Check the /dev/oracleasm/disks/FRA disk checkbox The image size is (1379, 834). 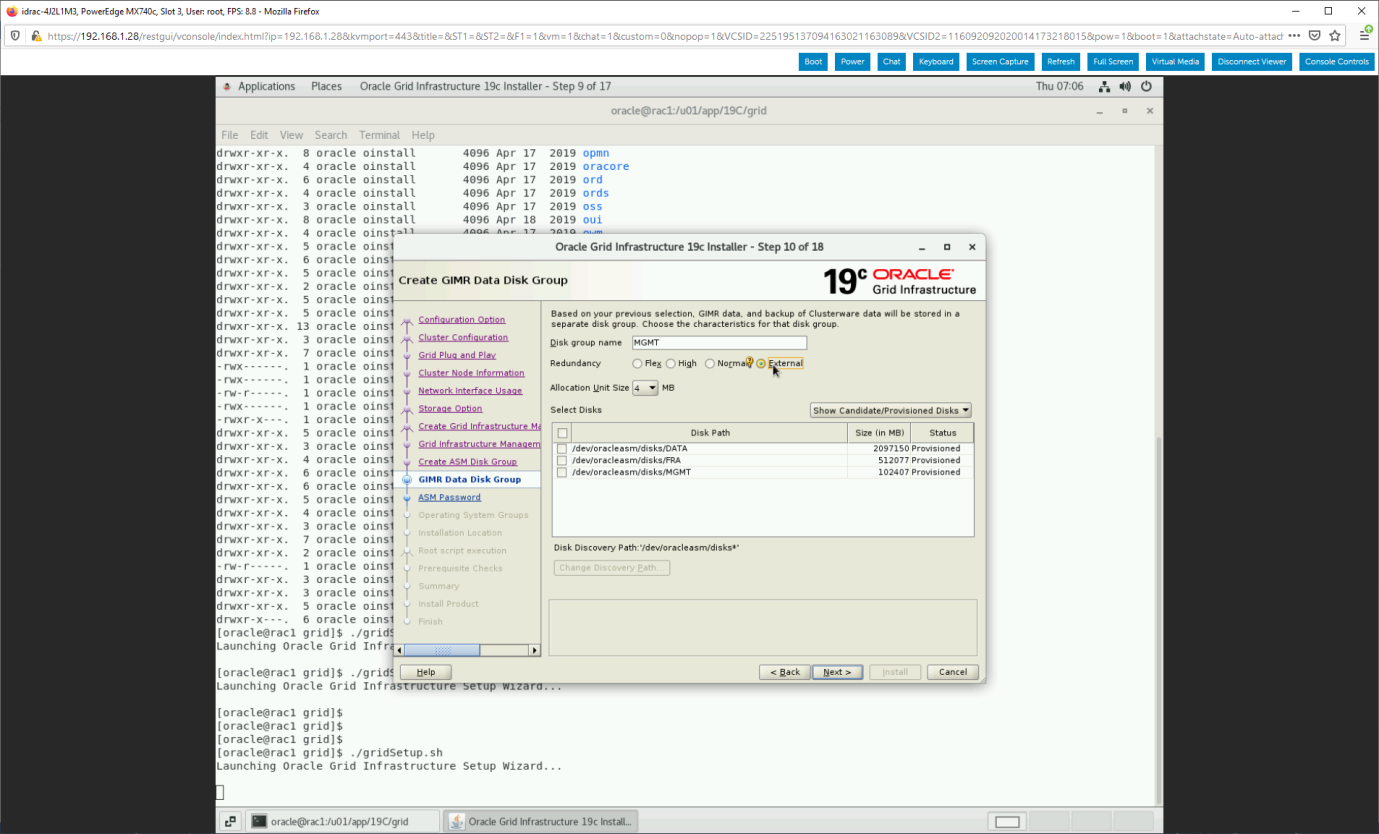[x=562, y=461]
